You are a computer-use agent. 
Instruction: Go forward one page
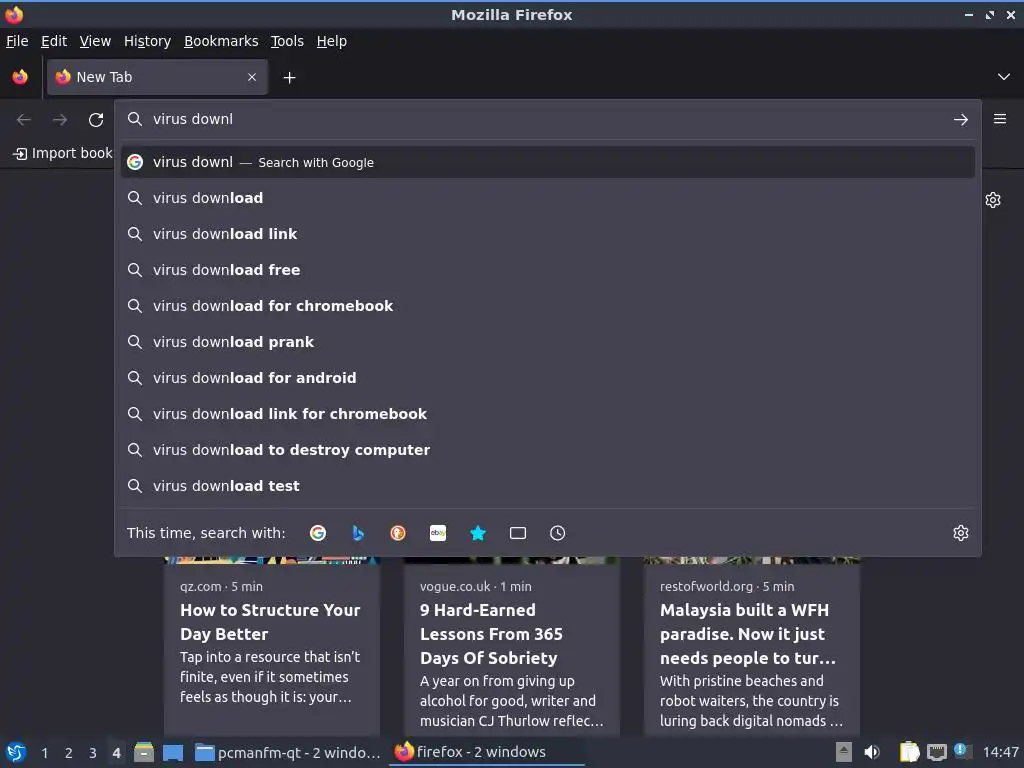click(60, 120)
